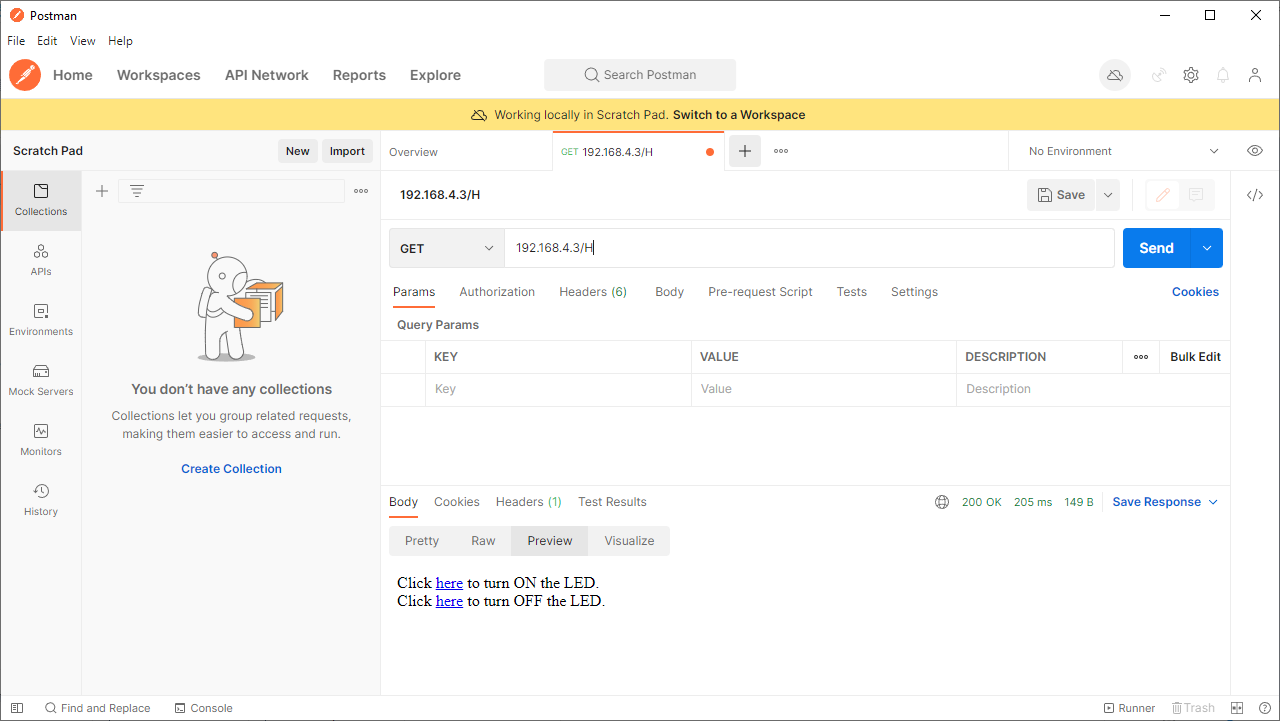Click the Postman logo in the header
1280x721 pixels.
click(x=25, y=75)
